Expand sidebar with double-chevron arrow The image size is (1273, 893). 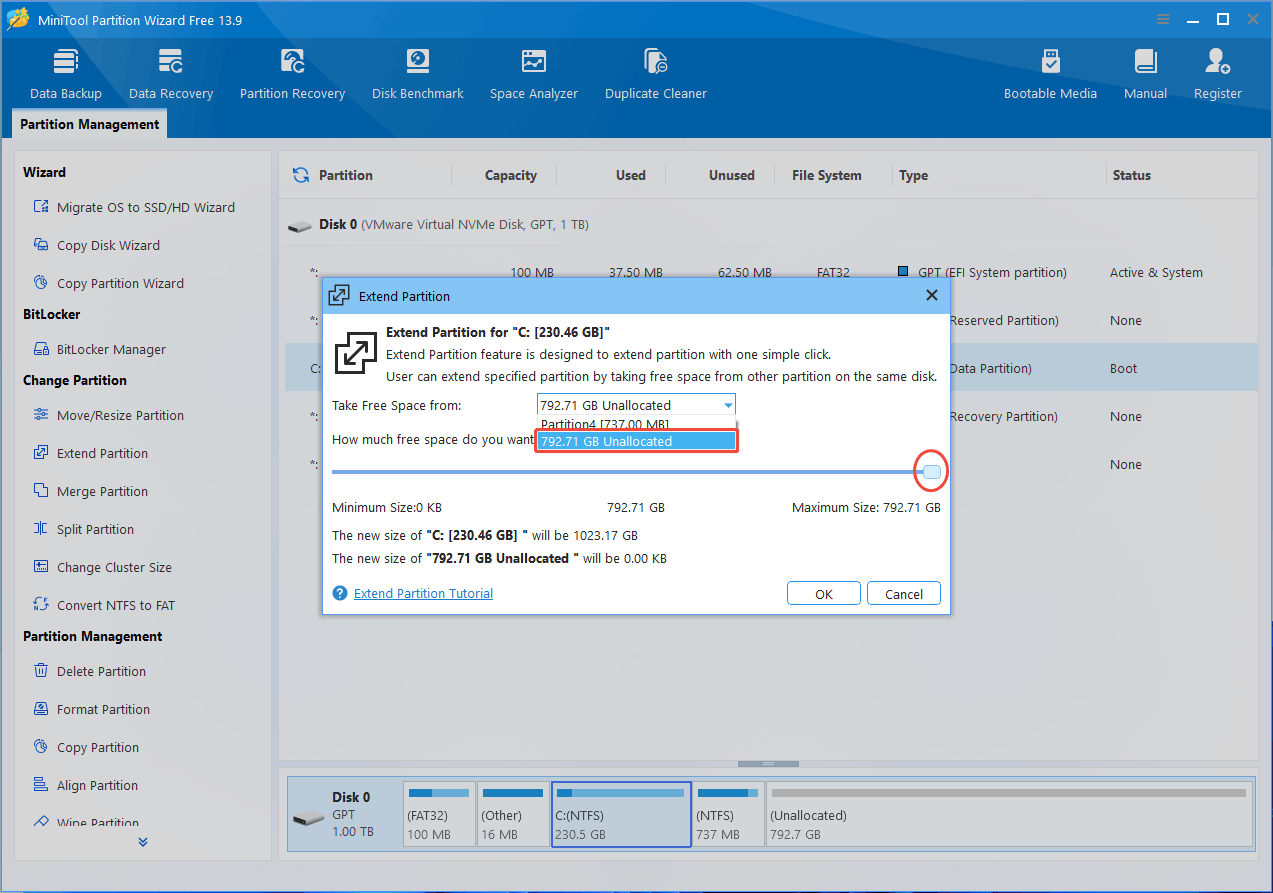coord(143,842)
